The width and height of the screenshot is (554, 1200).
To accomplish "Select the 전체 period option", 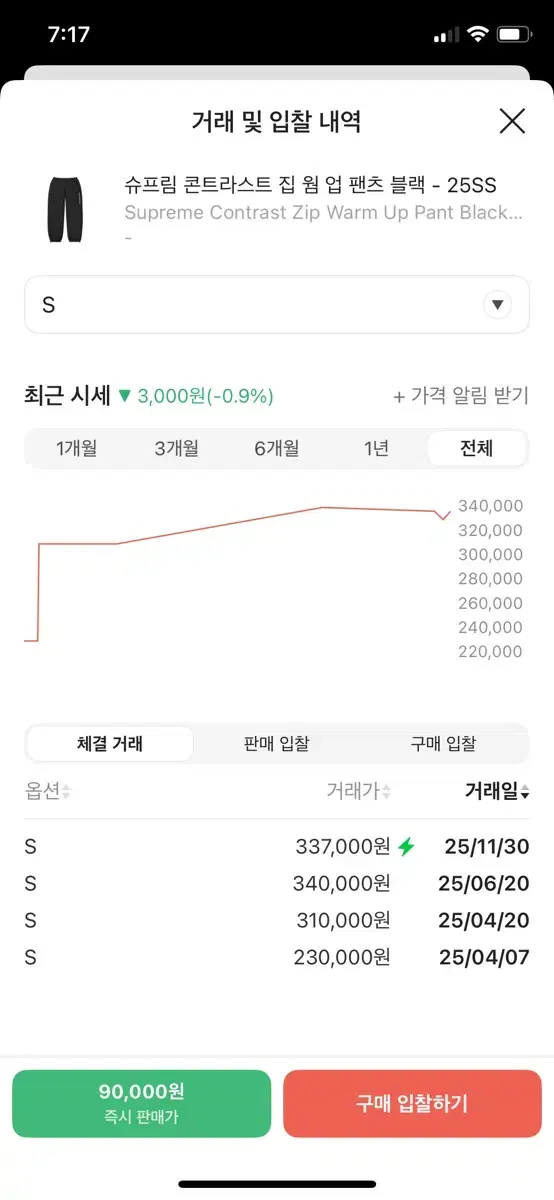I will [476, 448].
